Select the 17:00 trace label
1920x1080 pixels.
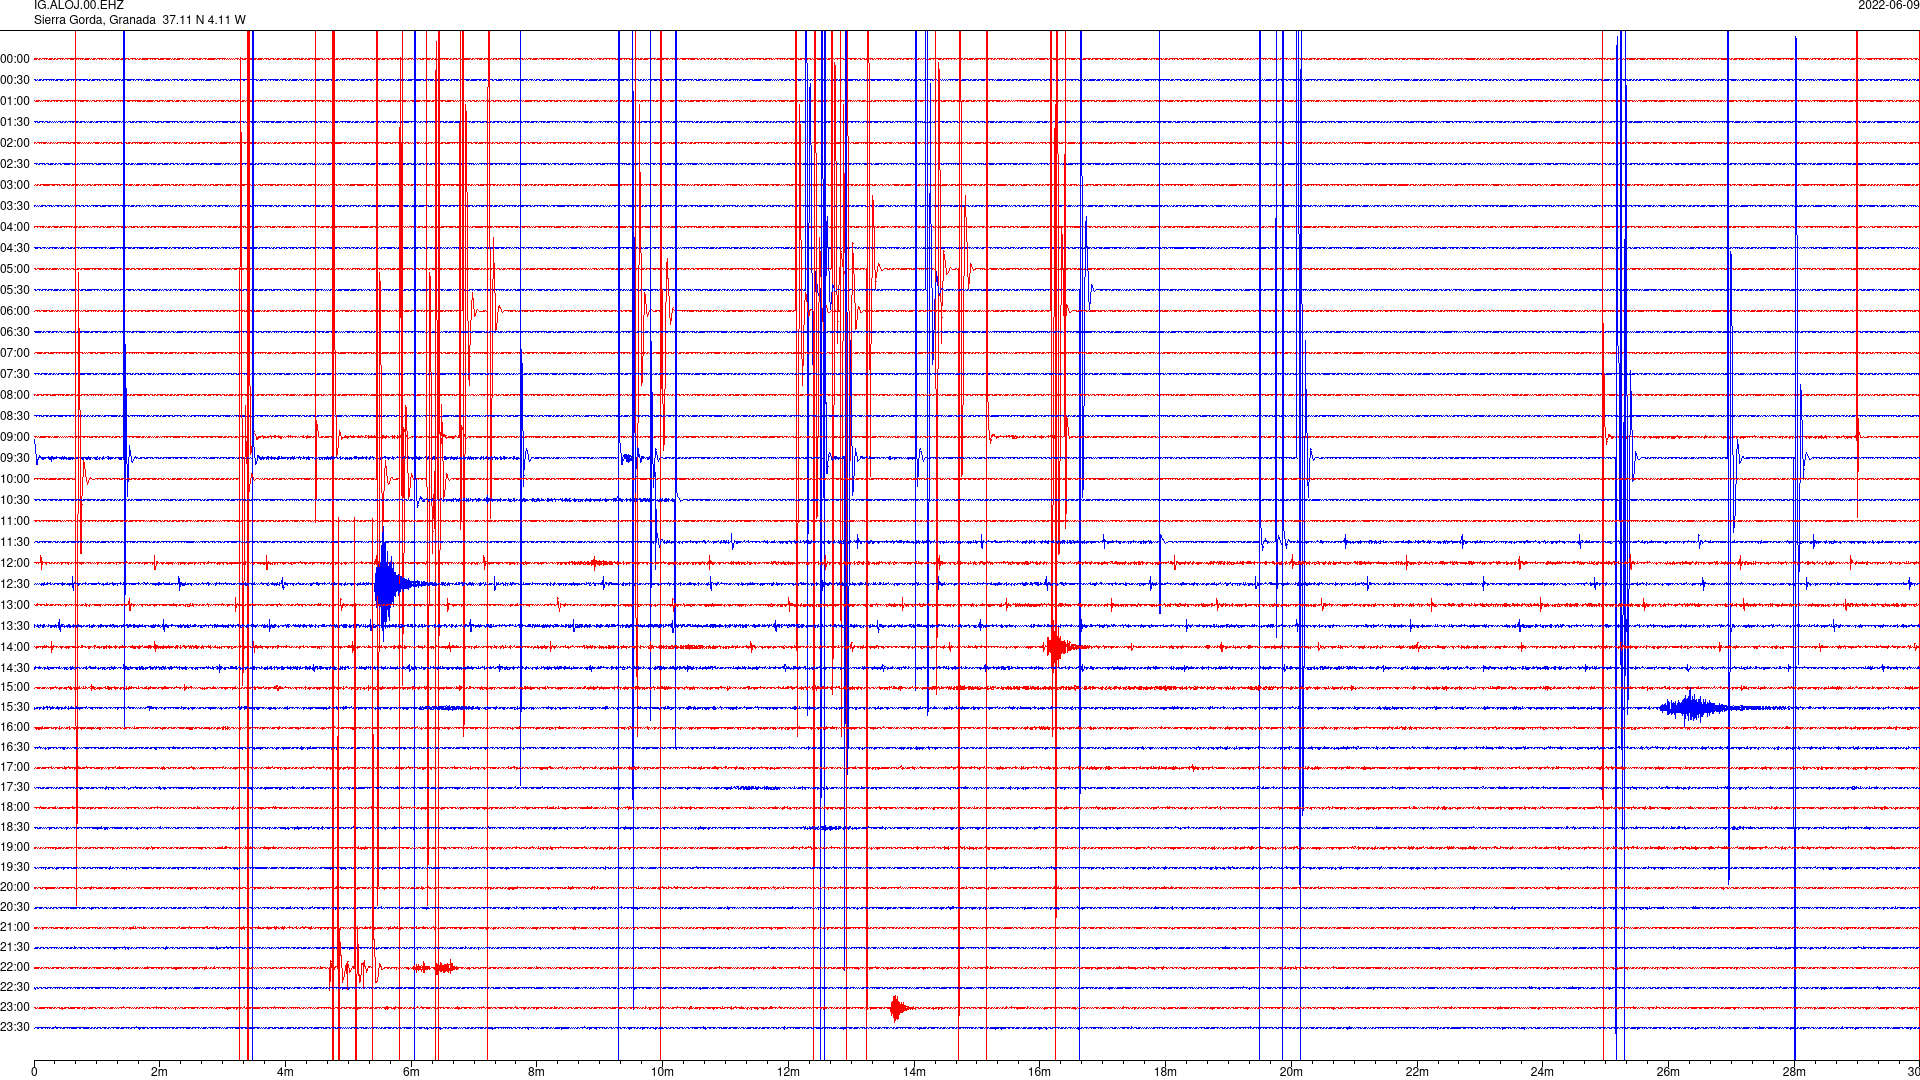tap(15, 767)
